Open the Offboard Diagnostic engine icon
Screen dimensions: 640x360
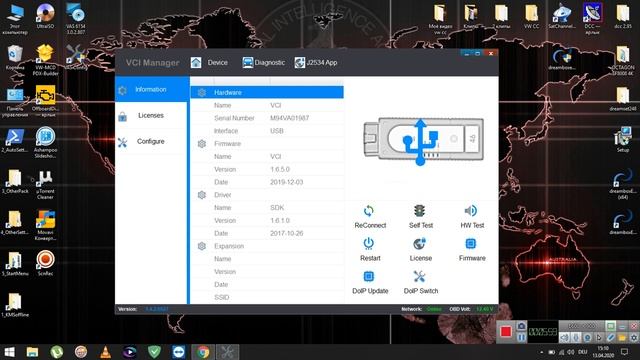[45, 100]
